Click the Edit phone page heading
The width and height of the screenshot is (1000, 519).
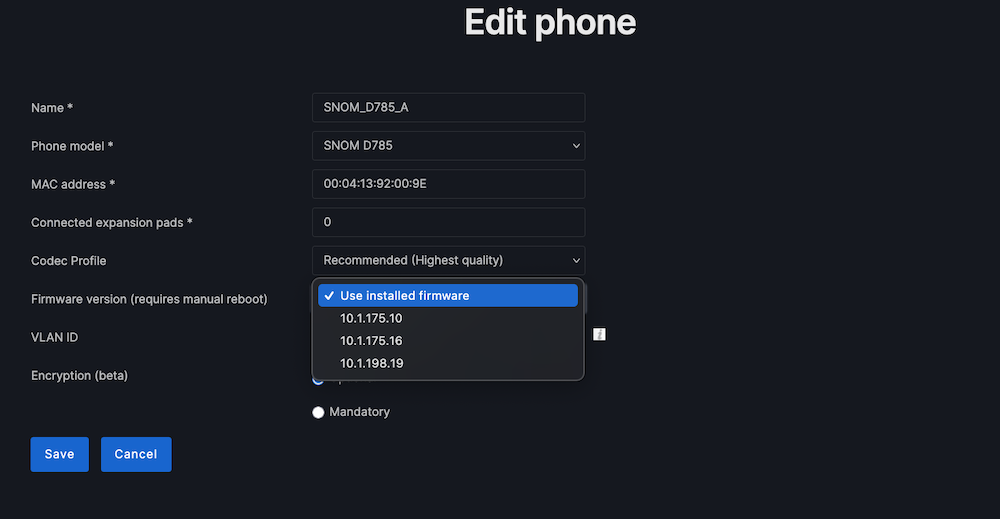click(x=550, y=23)
